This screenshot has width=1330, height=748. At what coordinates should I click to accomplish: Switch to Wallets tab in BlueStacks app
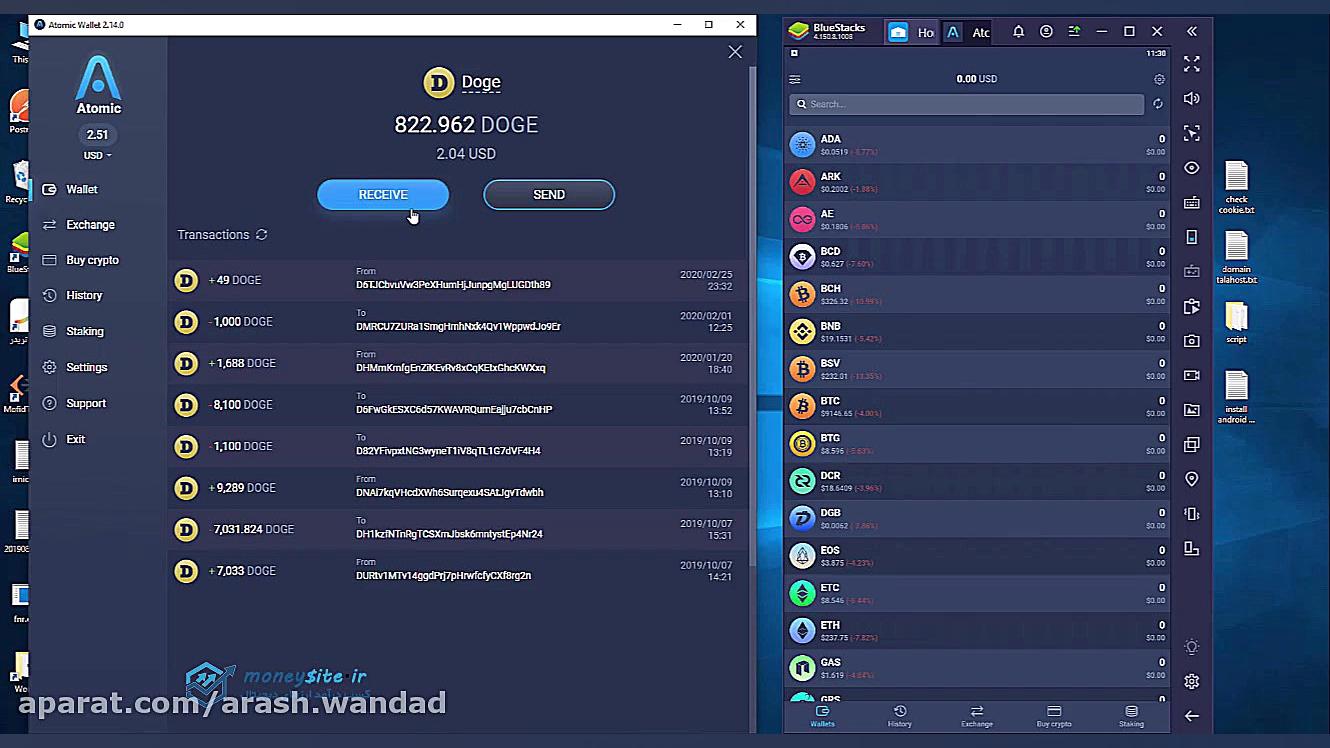(x=822, y=716)
